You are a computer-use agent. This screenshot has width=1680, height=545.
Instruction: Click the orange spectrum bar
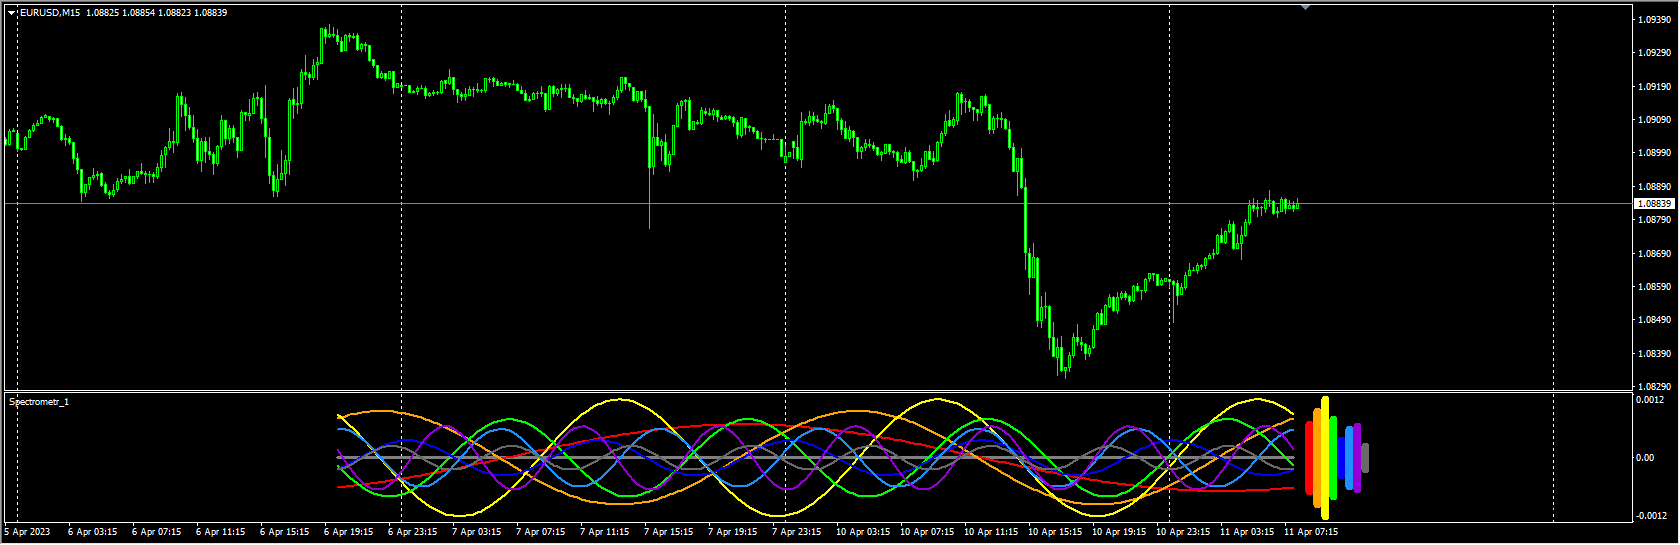[1318, 458]
